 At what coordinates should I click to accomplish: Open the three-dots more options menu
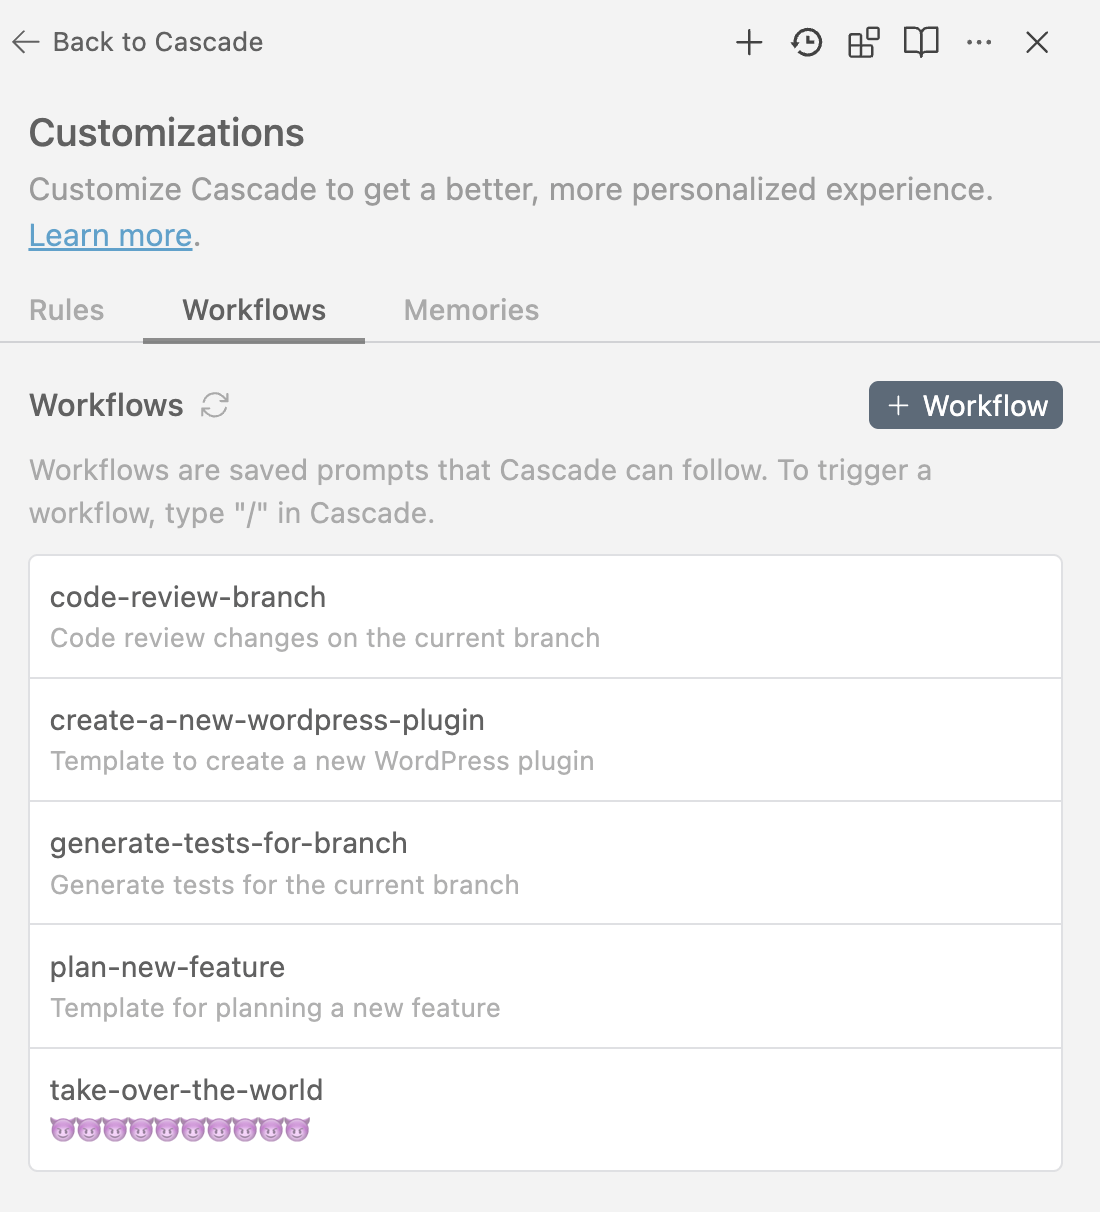tap(979, 42)
